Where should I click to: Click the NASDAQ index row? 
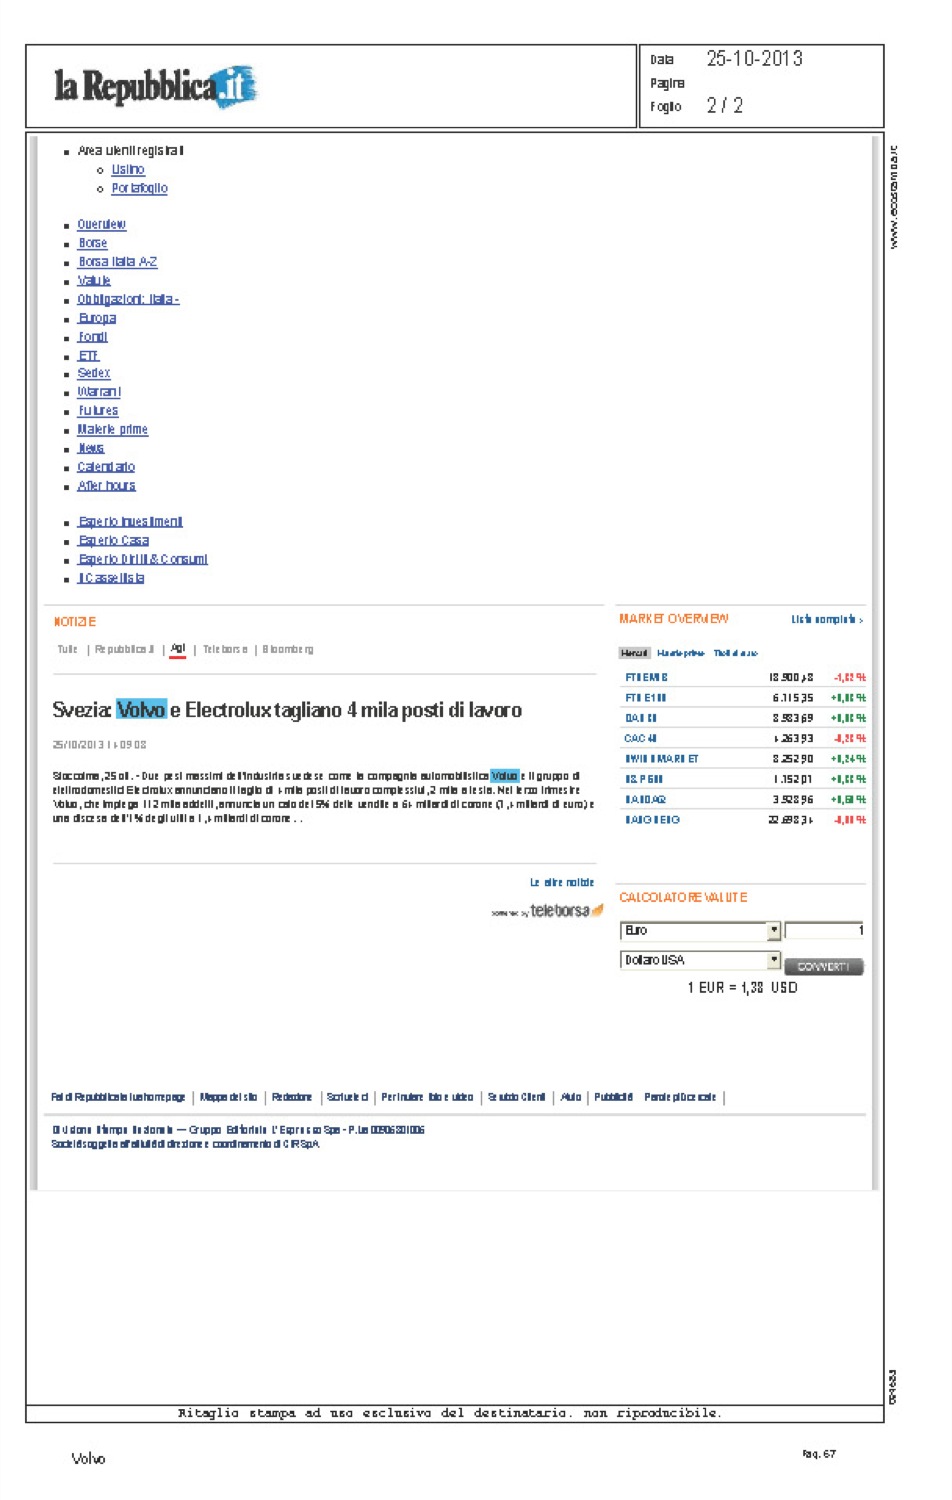(646, 800)
